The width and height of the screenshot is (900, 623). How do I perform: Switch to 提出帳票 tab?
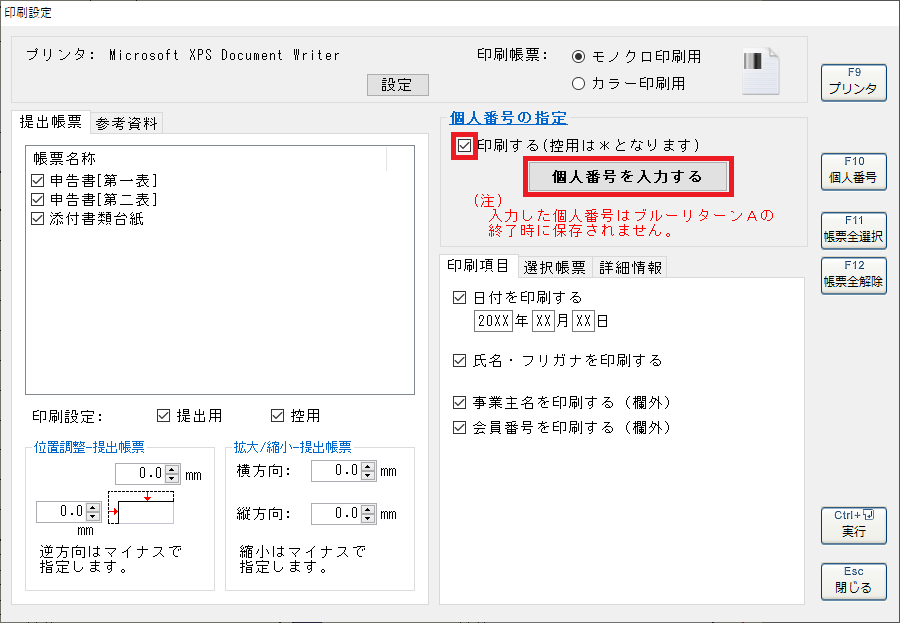coord(51,122)
